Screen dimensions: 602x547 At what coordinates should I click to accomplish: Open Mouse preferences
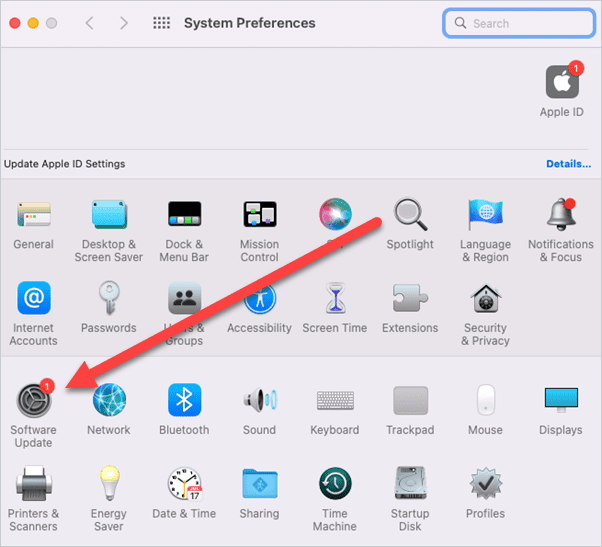pos(486,400)
